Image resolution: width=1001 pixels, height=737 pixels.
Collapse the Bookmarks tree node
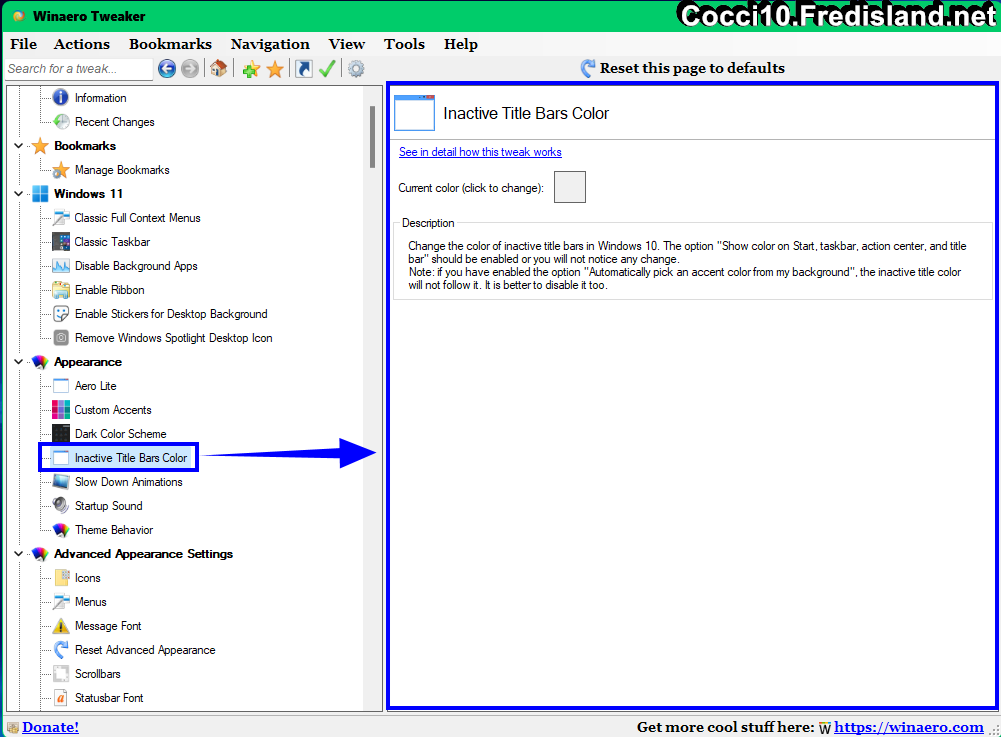pos(19,146)
